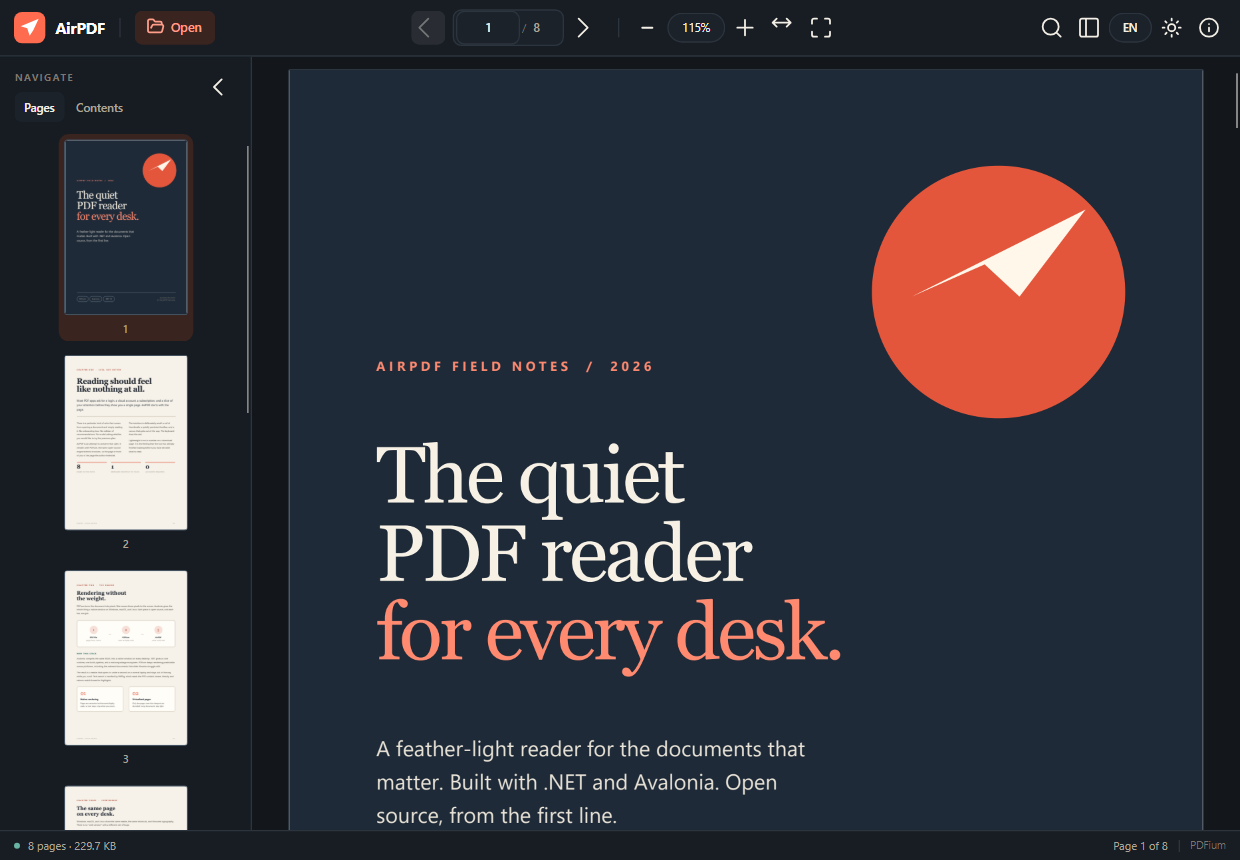Switch to the Contents tab
The height and width of the screenshot is (860, 1240).
coord(100,108)
